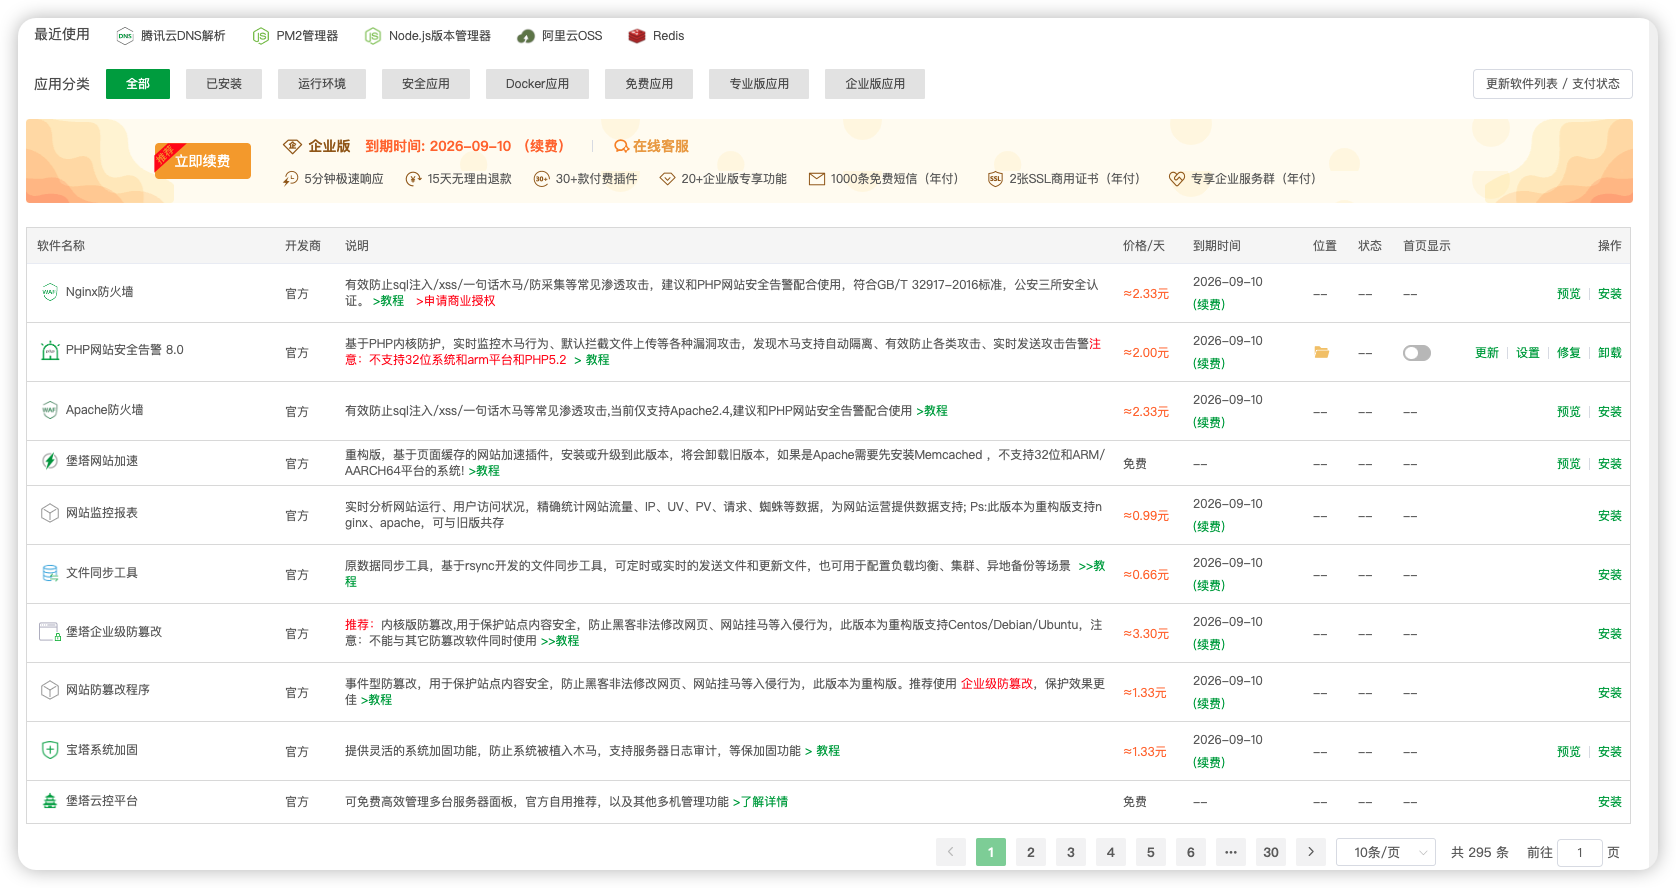Click the 堡塔网站加速 lightning icon

click(50, 461)
